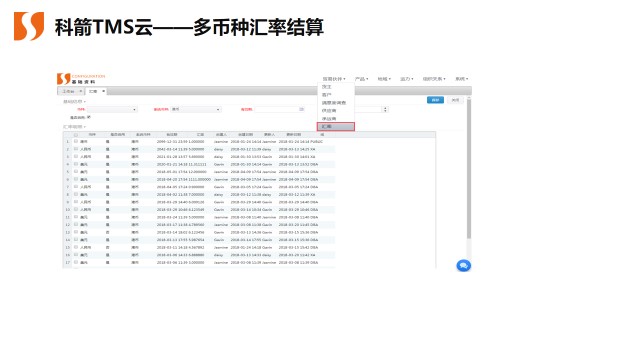Click the grey button beside the blue button
The height and width of the screenshot is (360, 640).
455,100
